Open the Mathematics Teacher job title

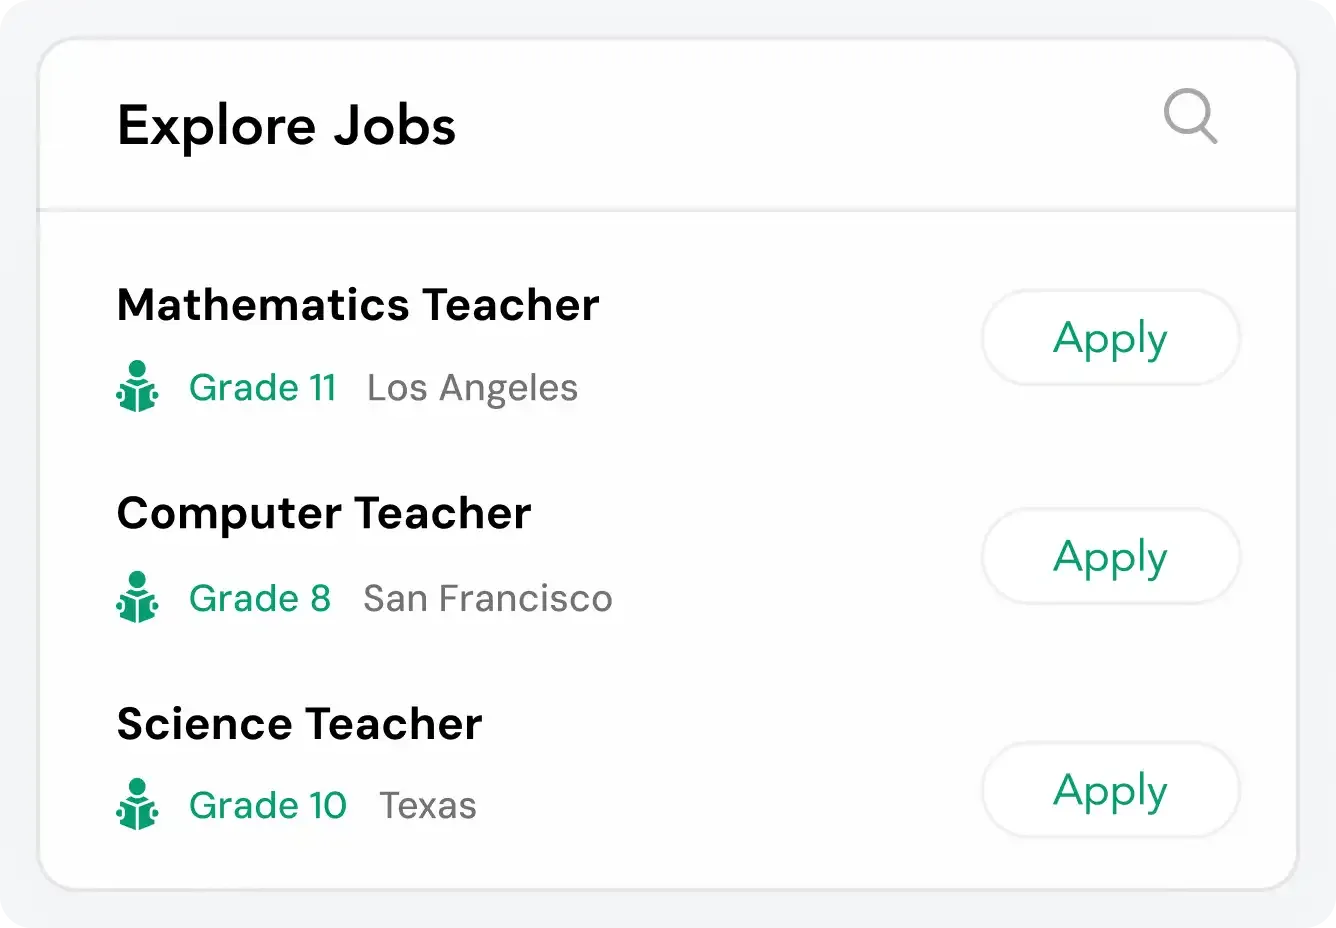pos(358,304)
